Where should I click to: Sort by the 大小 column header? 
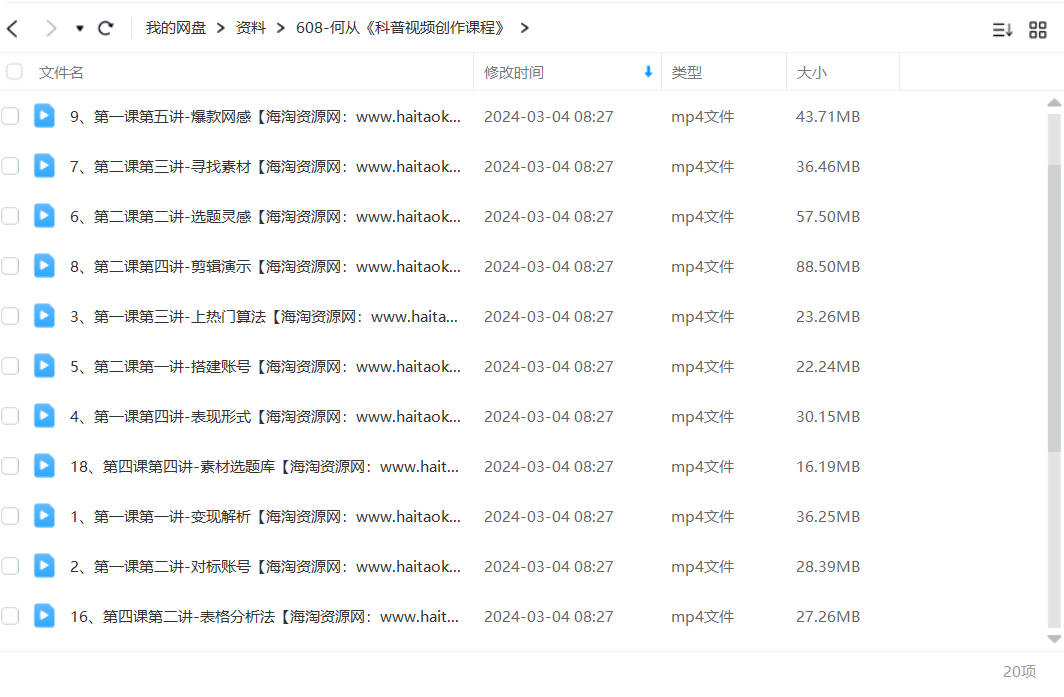click(x=811, y=72)
